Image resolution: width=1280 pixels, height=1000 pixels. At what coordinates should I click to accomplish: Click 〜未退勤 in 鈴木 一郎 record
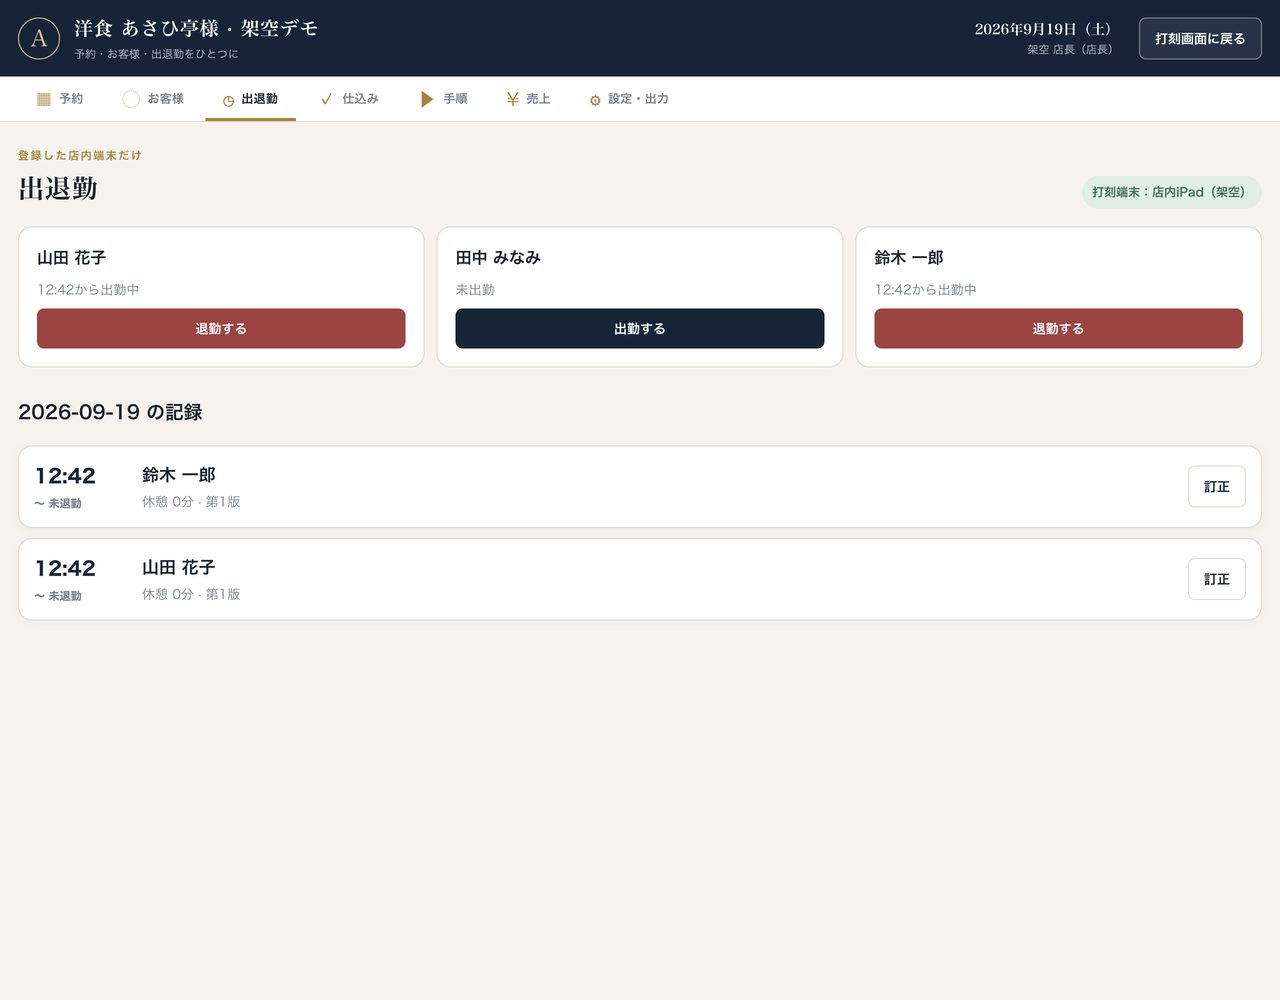[58, 503]
